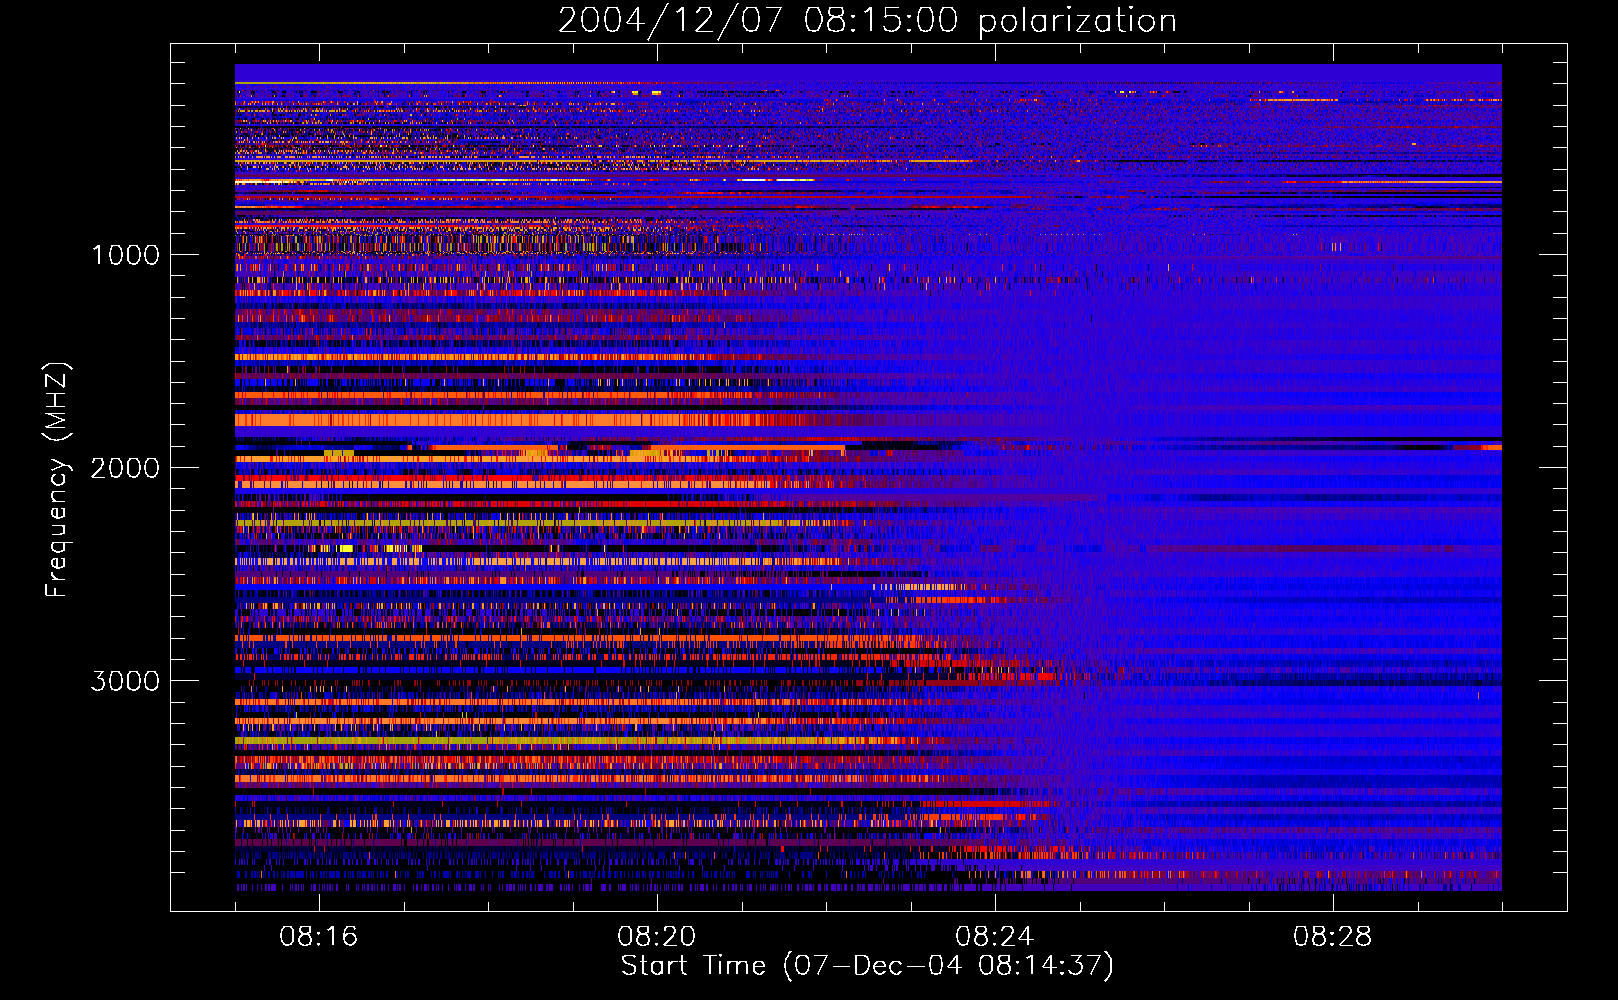This screenshot has width=1618, height=1000.
Task: Click the '08:24' time axis label
Action: click(x=995, y=937)
